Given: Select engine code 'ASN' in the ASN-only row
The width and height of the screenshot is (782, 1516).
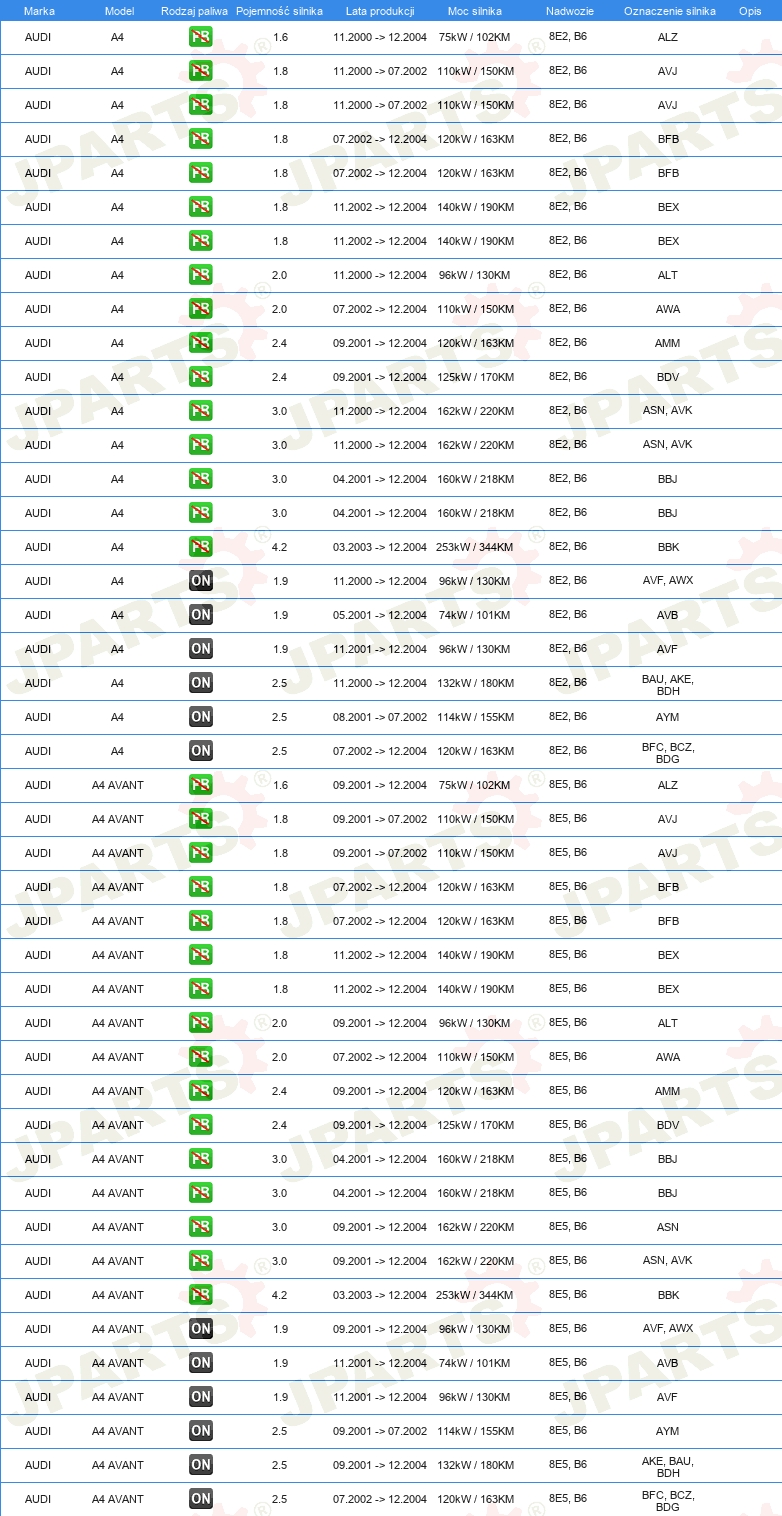Looking at the screenshot, I should click(668, 1228).
